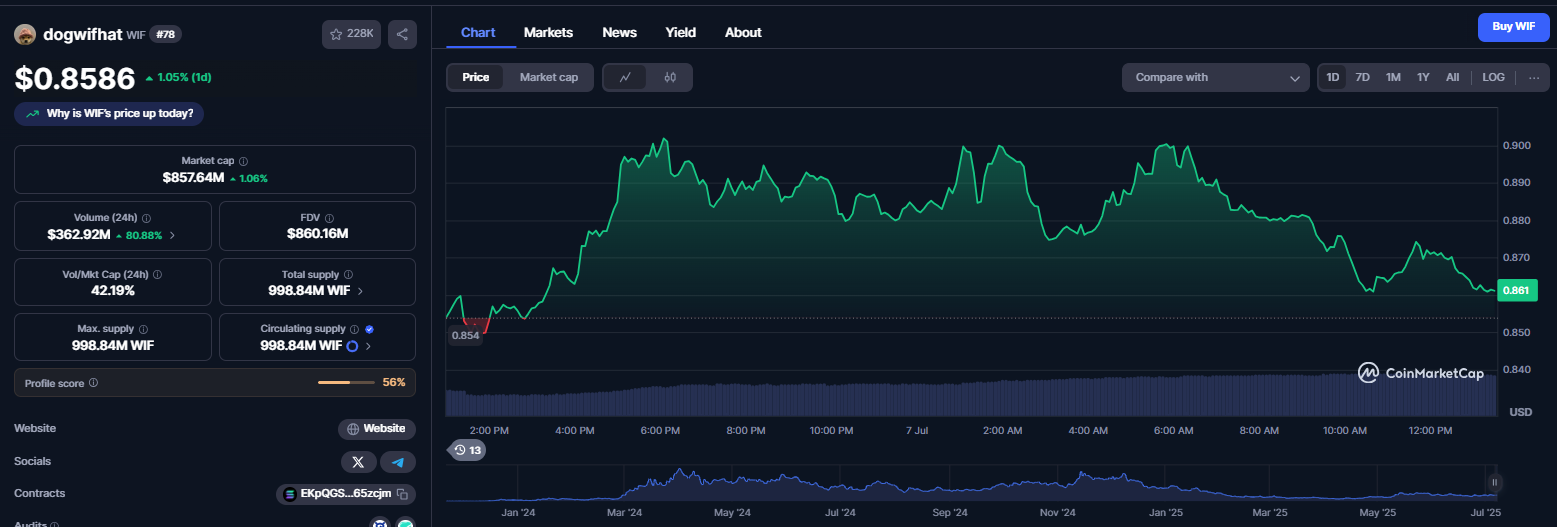Open the Telegram social icon
This screenshot has height=527, width=1557.
click(x=398, y=462)
